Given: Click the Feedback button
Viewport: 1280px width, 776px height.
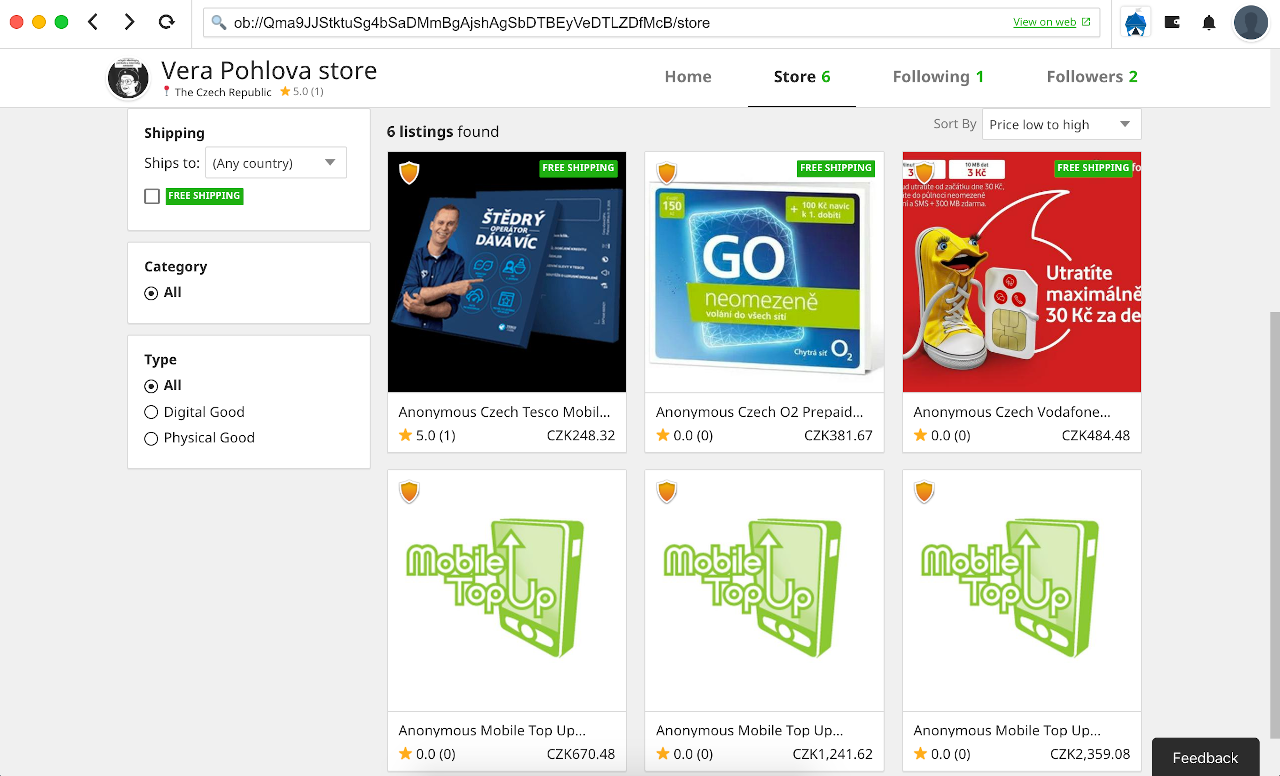Looking at the screenshot, I should point(1205,758).
